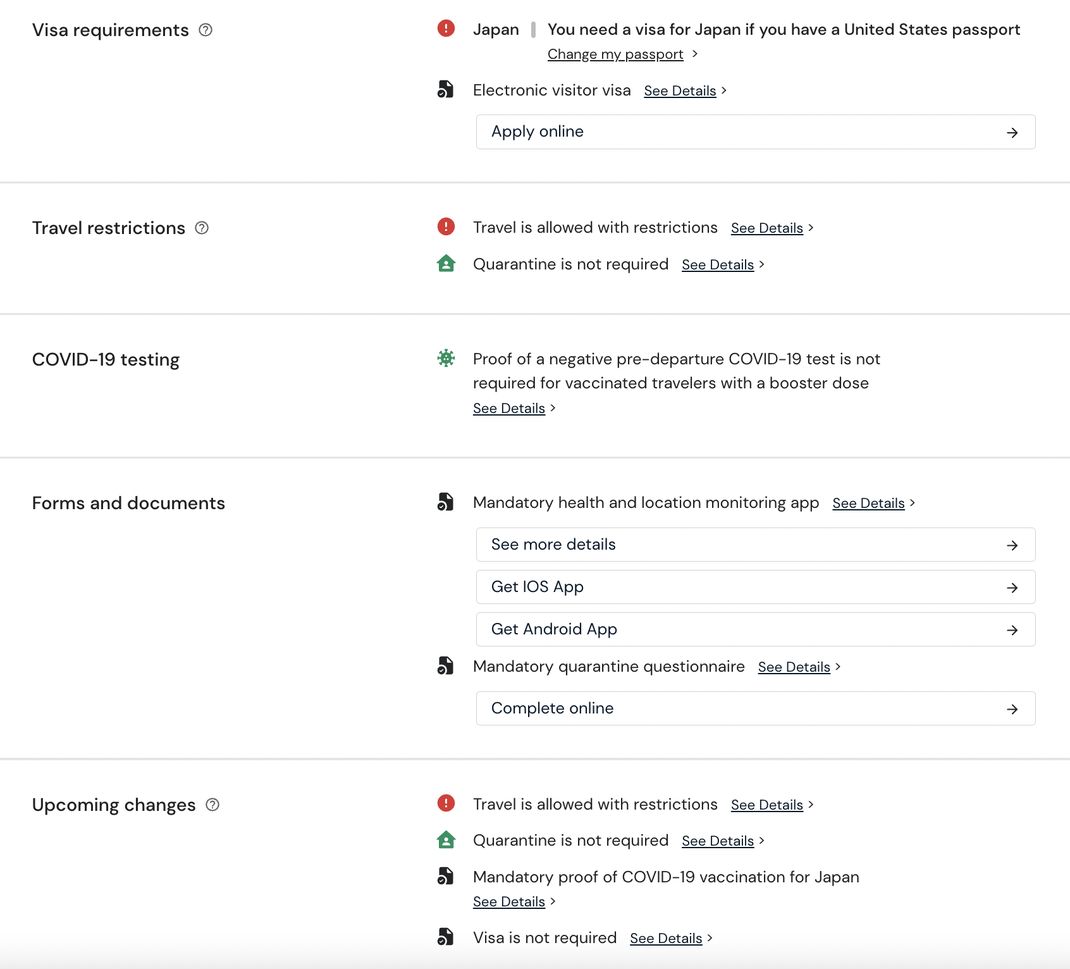Open the Apply online visa button
This screenshot has height=969, width=1070.
[x=755, y=132]
